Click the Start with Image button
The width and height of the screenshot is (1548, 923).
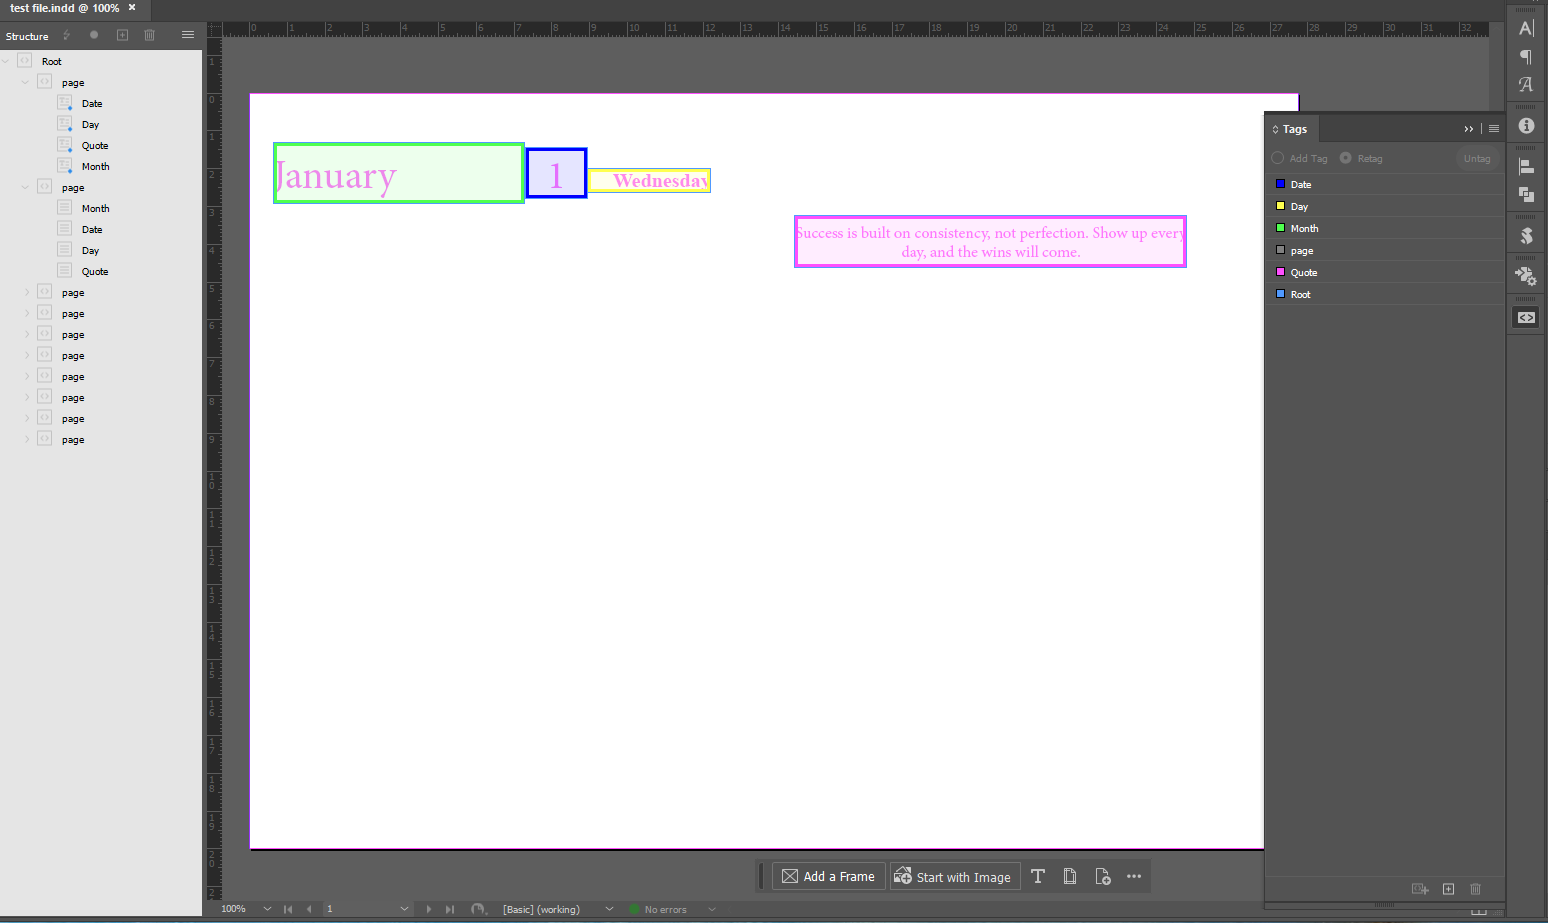tap(955, 876)
